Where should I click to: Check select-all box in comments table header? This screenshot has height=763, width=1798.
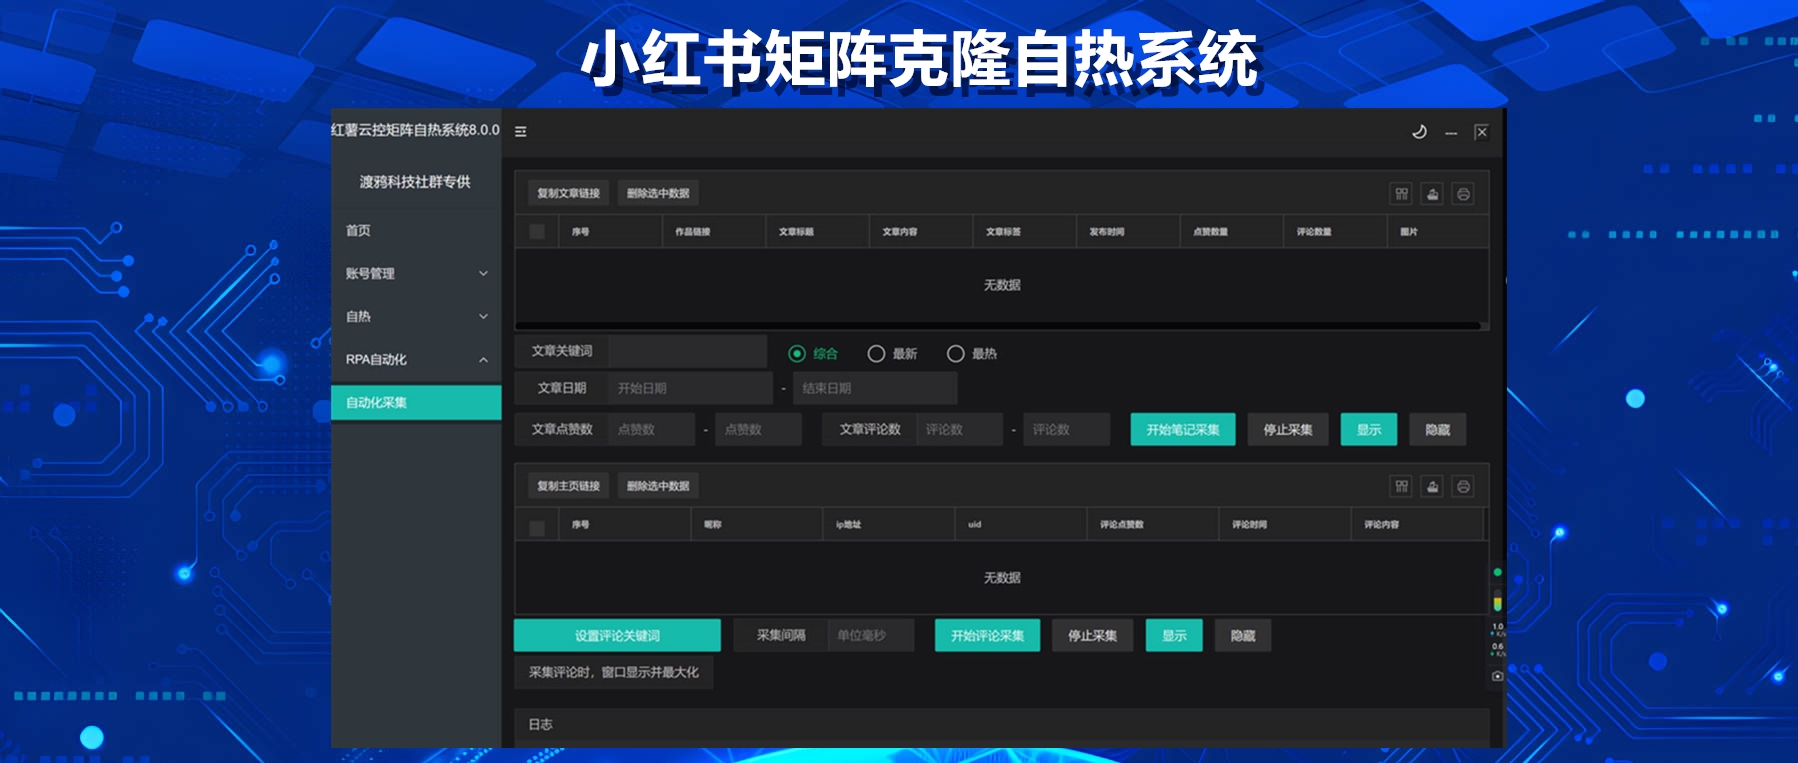[537, 528]
